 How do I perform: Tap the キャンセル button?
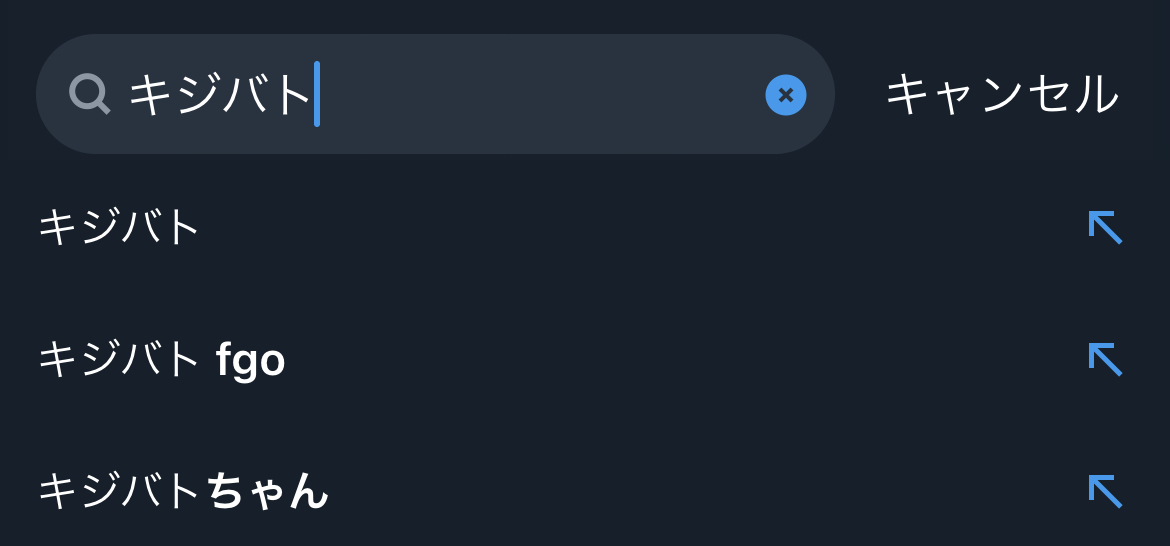pos(1001,94)
